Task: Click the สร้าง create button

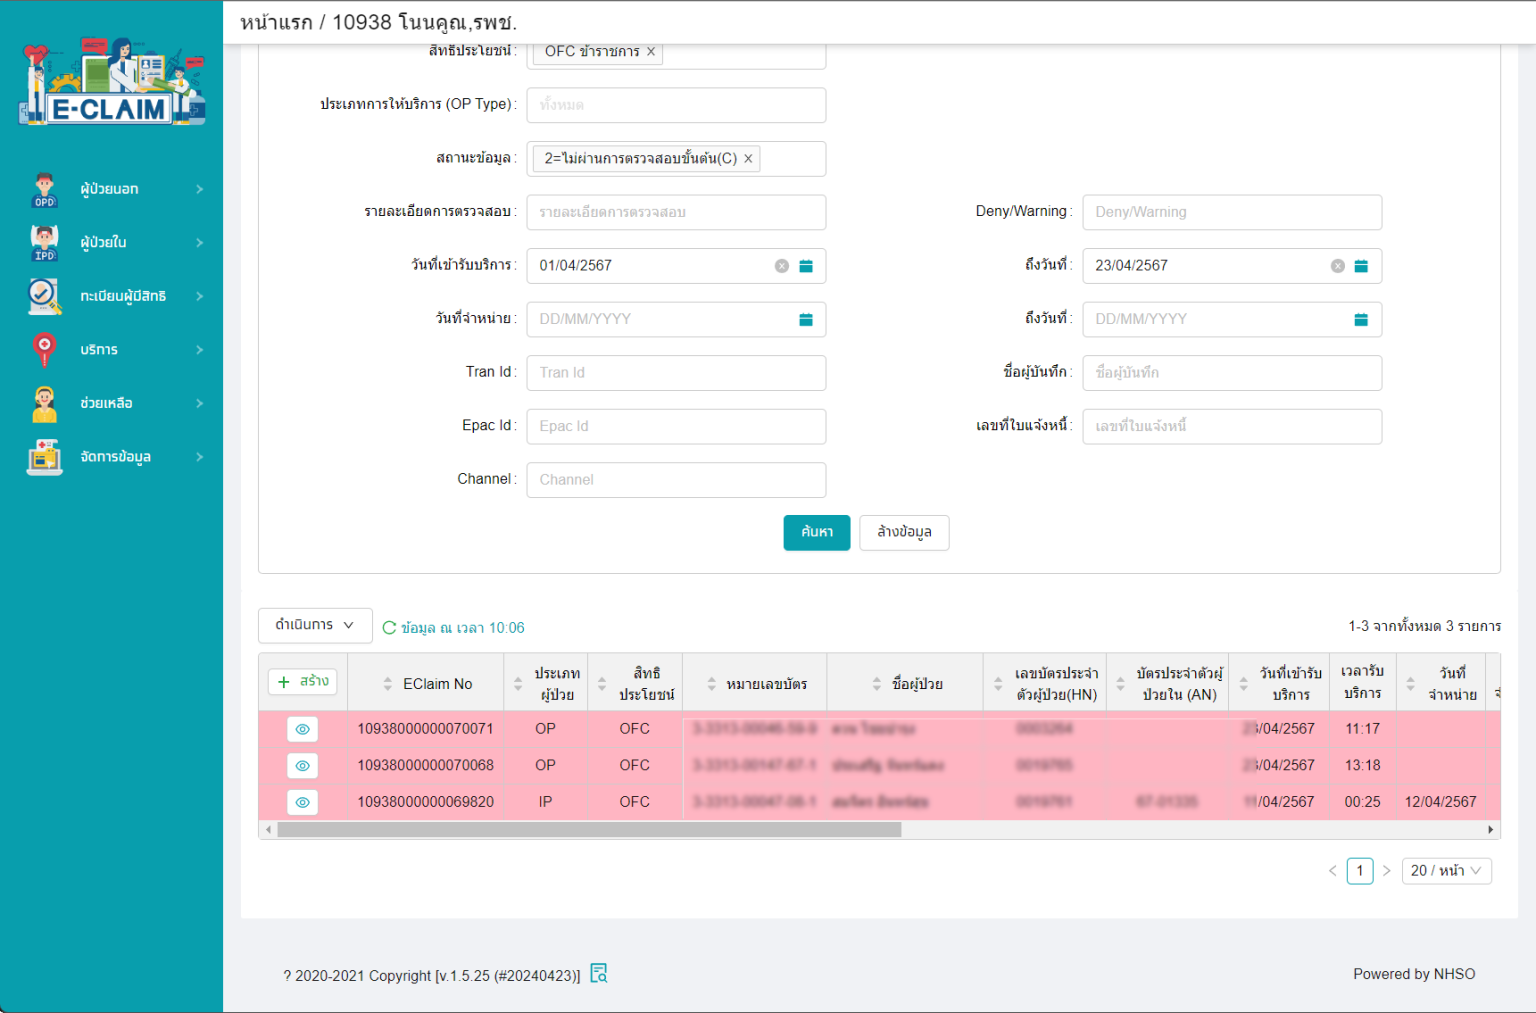Action: click(x=302, y=681)
